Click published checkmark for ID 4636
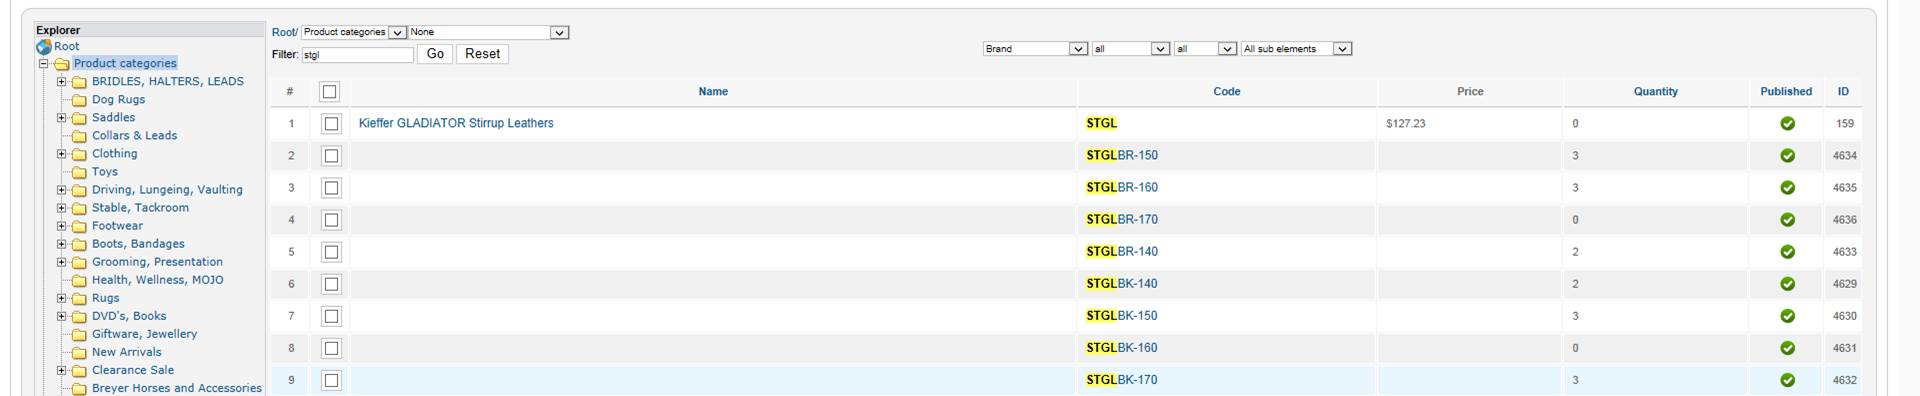The width and height of the screenshot is (1920, 396). click(x=1787, y=220)
